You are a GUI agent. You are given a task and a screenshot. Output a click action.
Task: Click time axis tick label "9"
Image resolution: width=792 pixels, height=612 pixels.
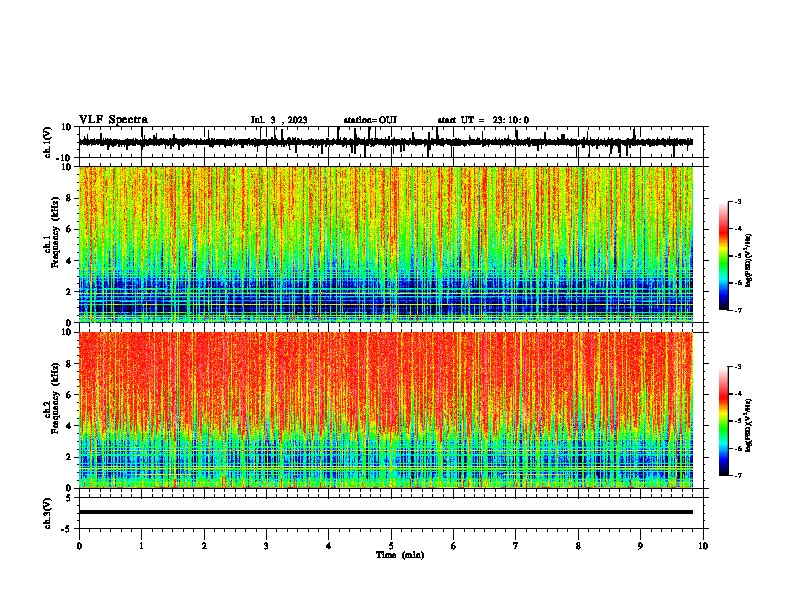tap(640, 546)
